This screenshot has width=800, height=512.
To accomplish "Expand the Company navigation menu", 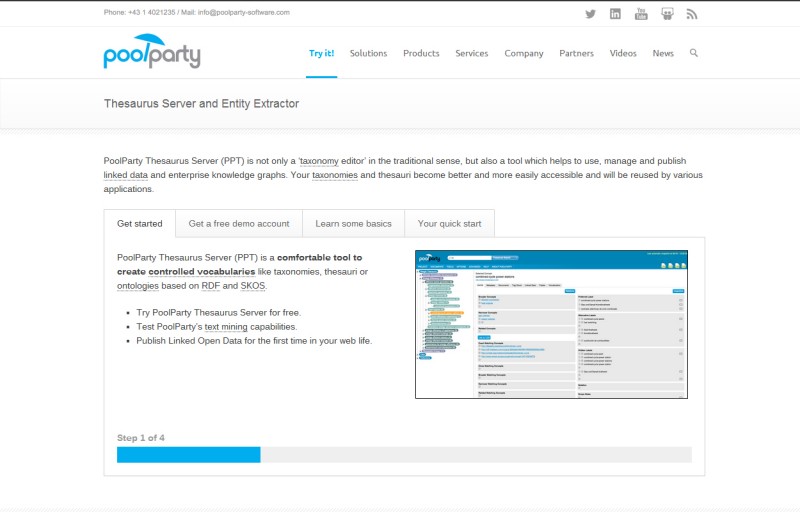I will [x=524, y=54].
